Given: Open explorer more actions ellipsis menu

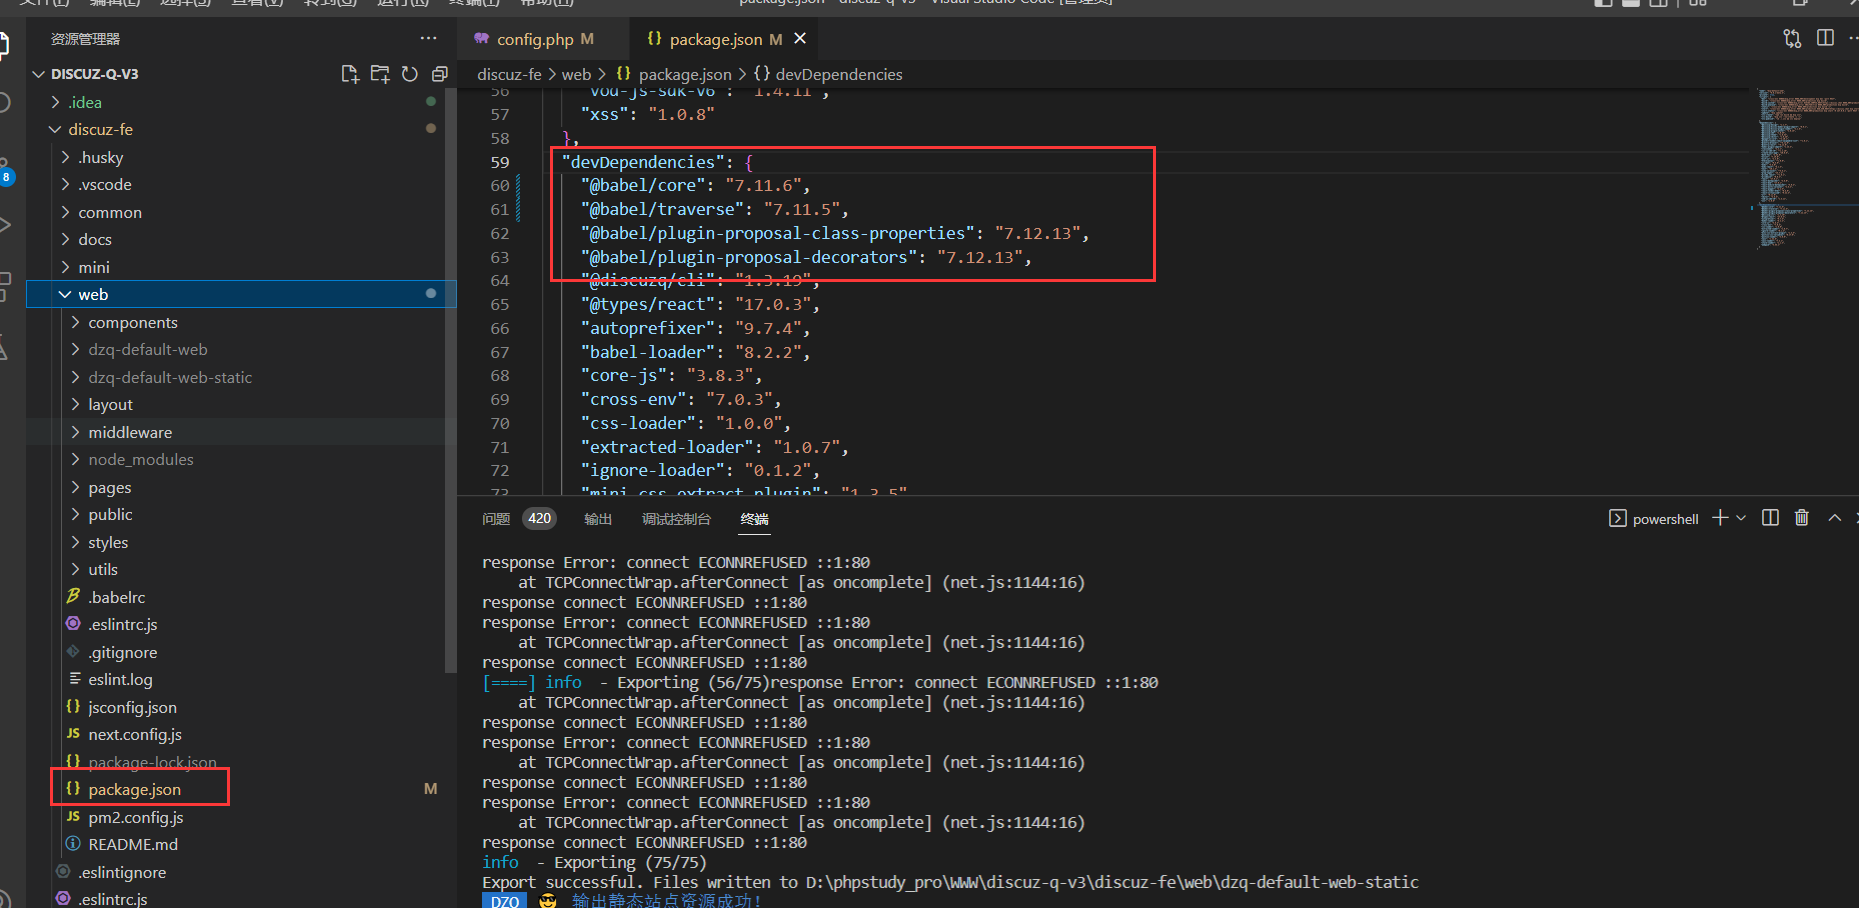Looking at the screenshot, I should (428, 38).
